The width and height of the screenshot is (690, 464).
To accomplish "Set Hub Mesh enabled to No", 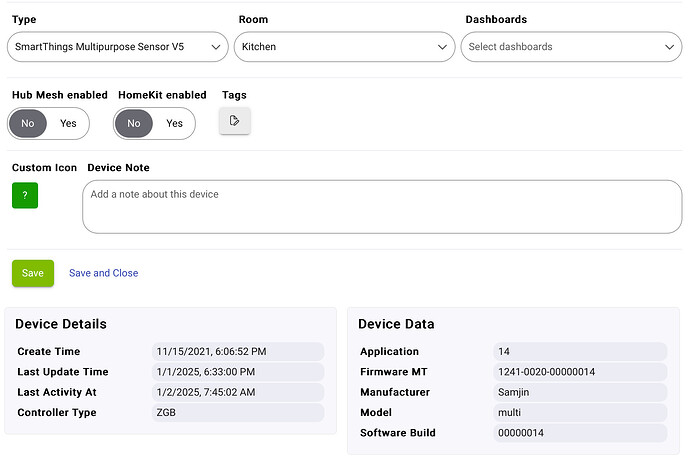I will tap(28, 123).
